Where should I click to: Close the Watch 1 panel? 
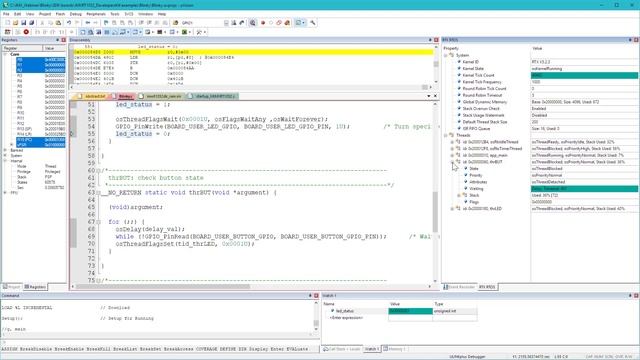(x=636, y=296)
